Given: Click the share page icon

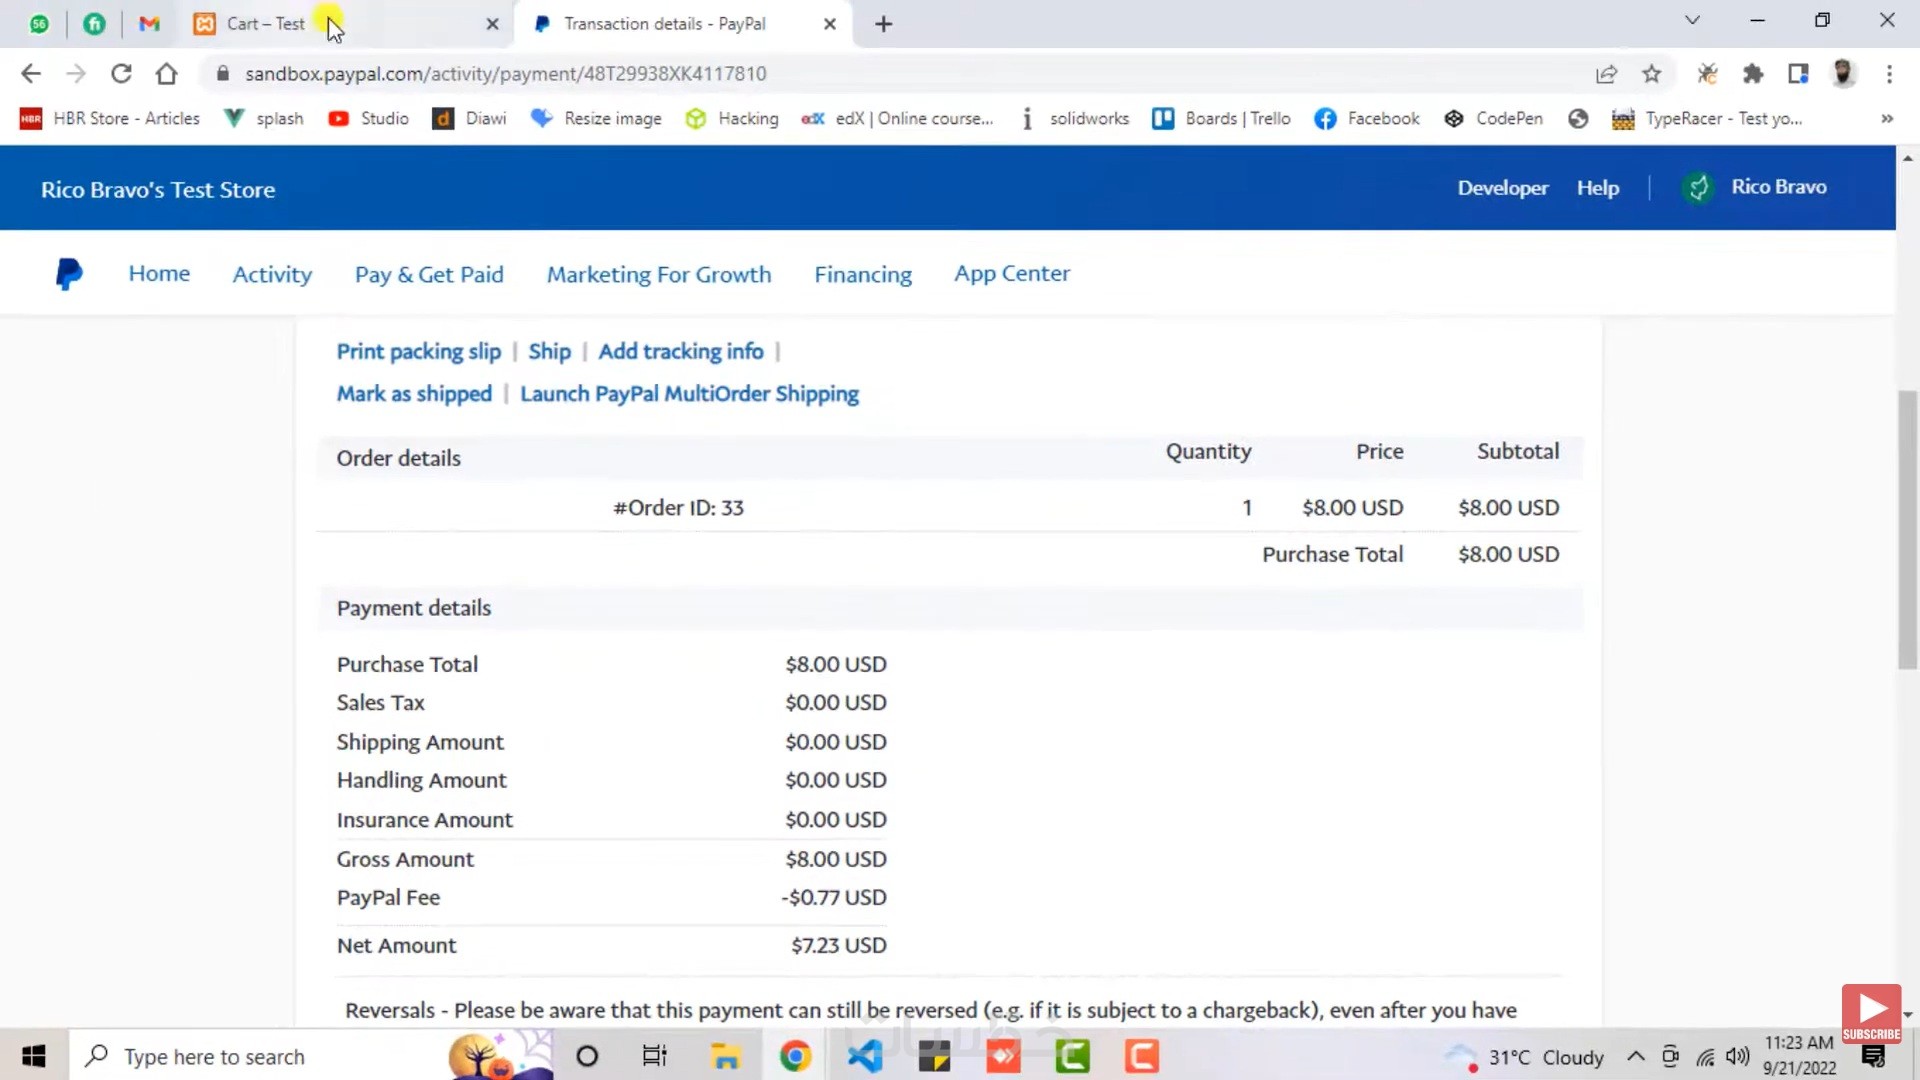Looking at the screenshot, I should click(x=1606, y=74).
